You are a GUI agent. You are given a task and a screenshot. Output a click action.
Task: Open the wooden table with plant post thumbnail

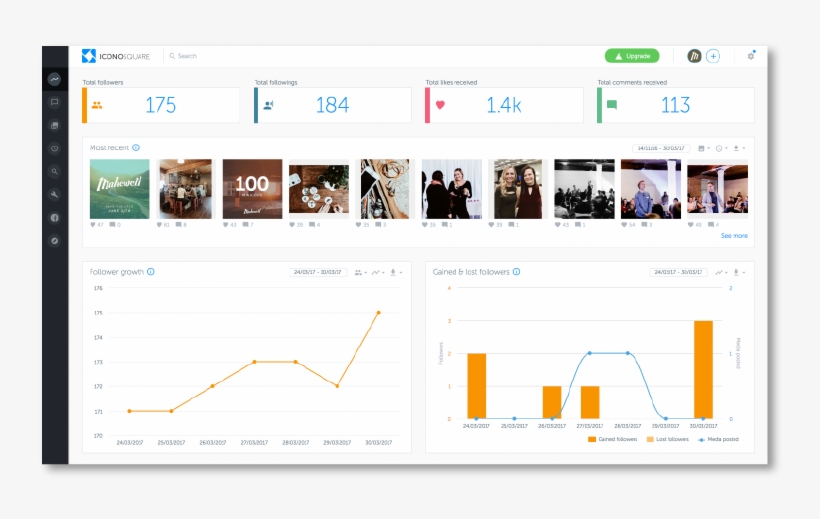319,189
